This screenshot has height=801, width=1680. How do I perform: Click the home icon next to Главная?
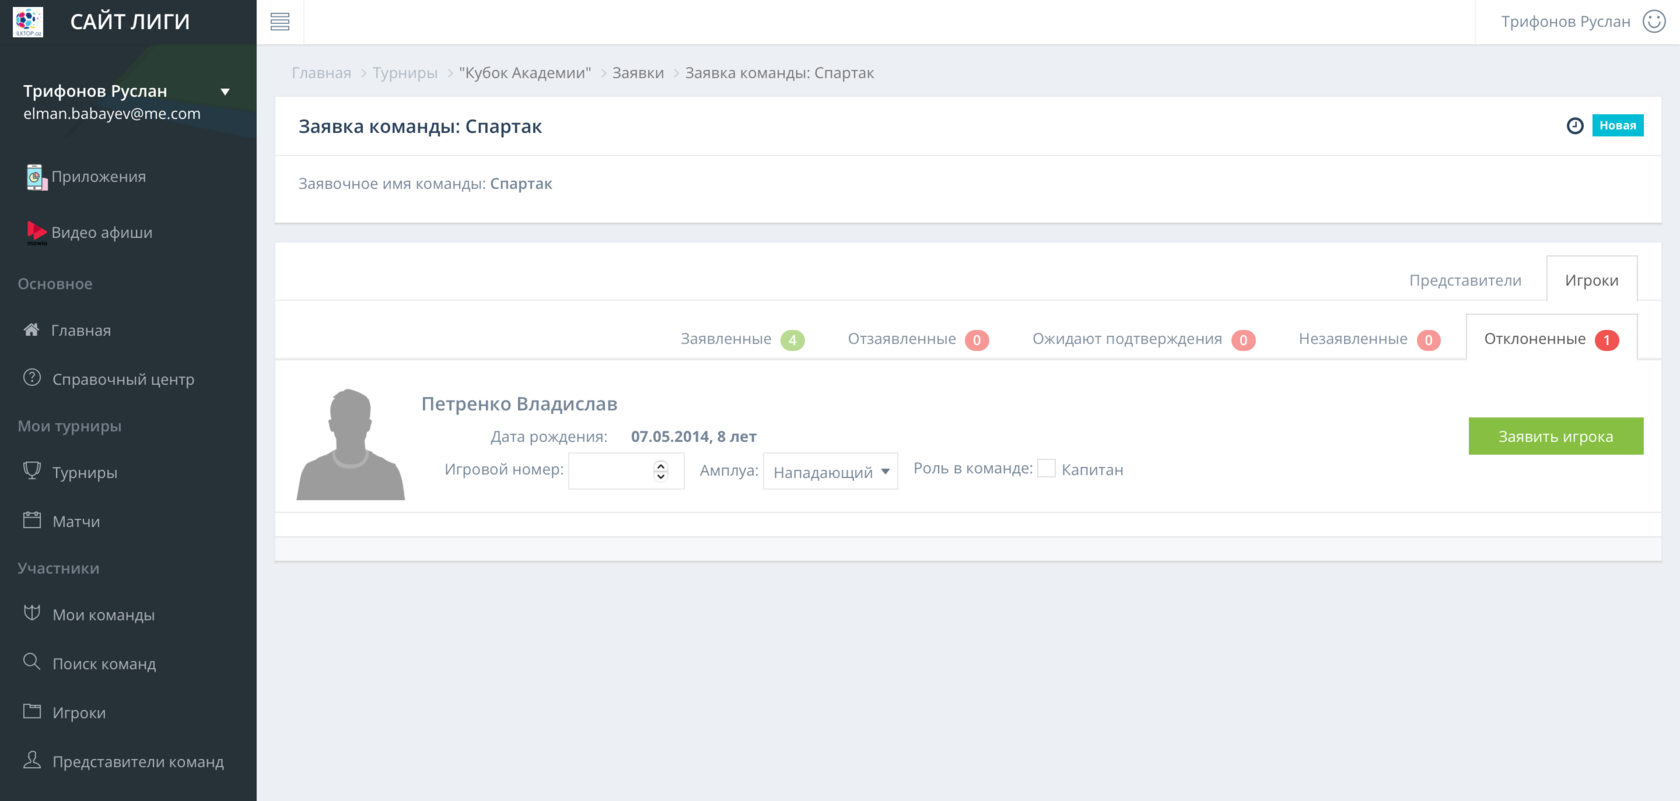coord(32,330)
